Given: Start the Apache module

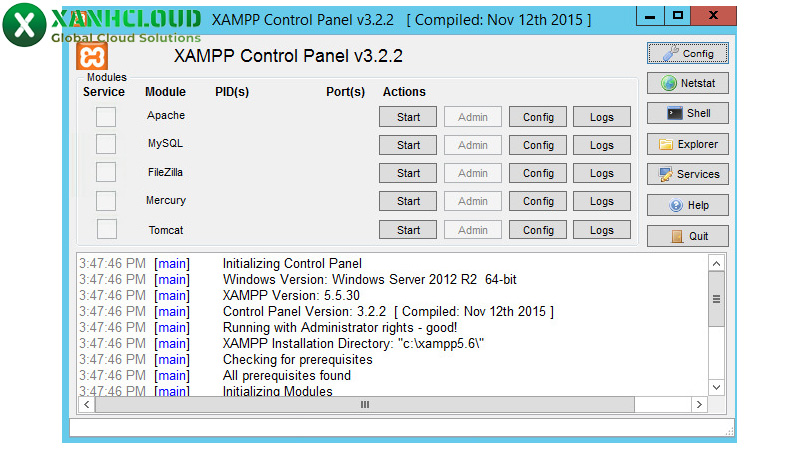Looking at the screenshot, I should click(408, 117).
